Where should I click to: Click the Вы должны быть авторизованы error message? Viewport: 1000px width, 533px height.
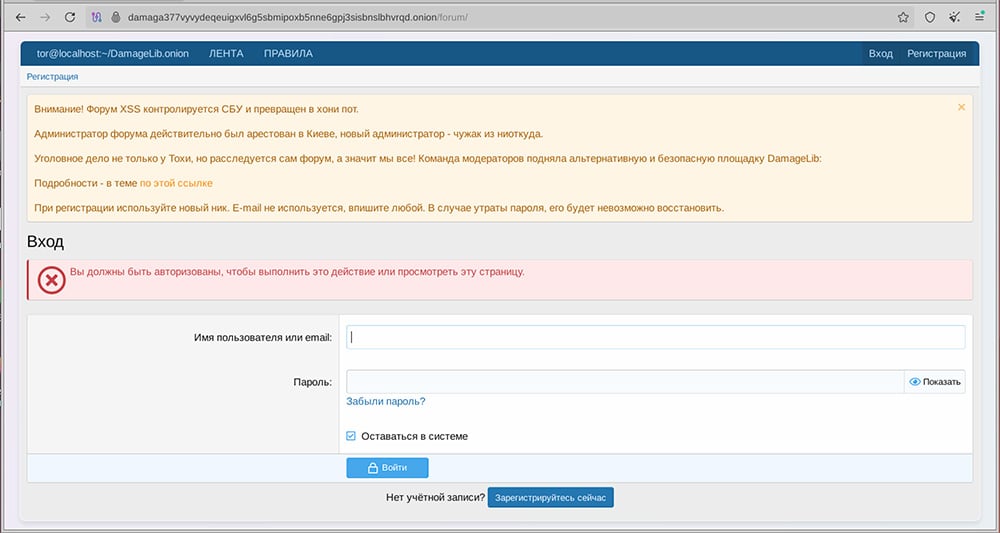click(x=297, y=272)
